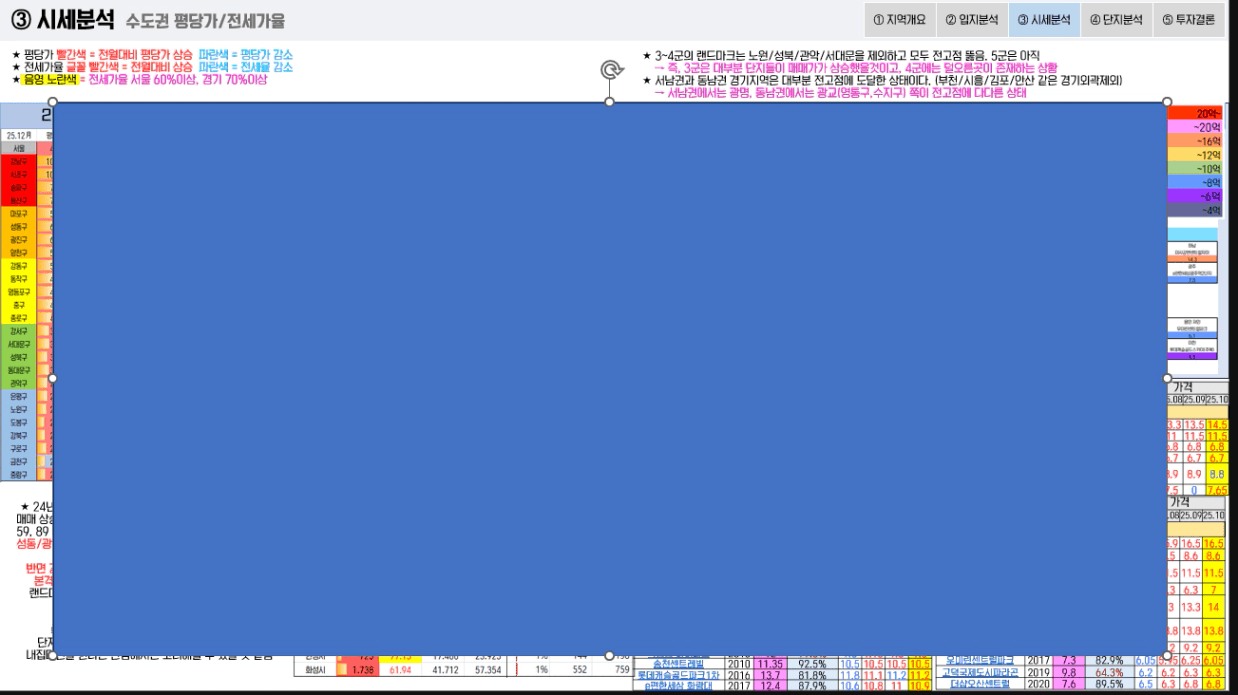Click the top-left resize handle of blue shape

[52, 102]
